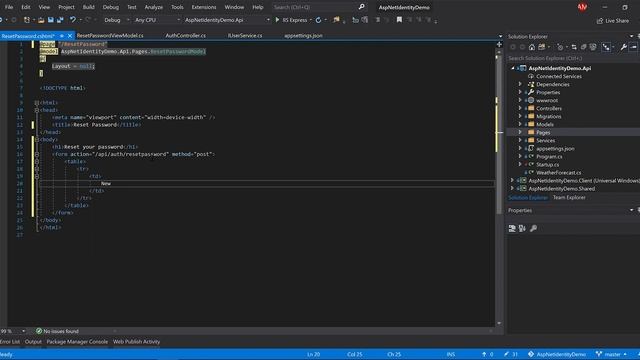Image resolution: width=640 pixels, height=360 pixels.
Task: Switch to IUserService.cs tab
Action: tap(245, 36)
